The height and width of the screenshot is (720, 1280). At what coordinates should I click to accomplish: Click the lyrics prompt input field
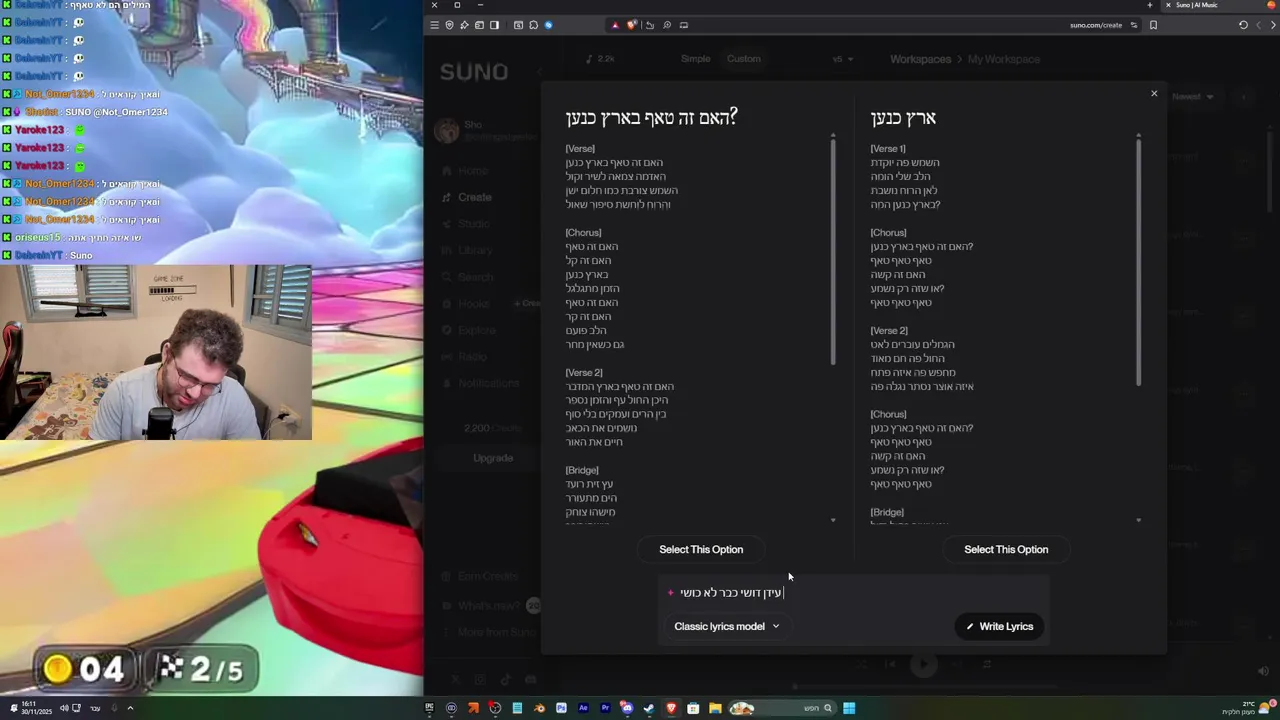pyautogui.click(x=855, y=592)
